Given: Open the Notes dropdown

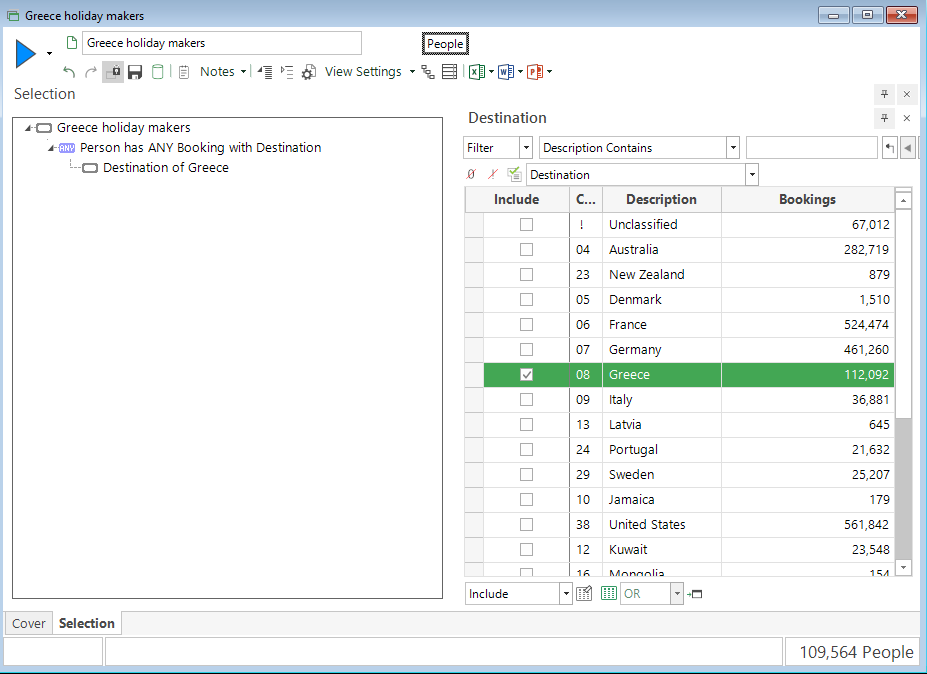Looking at the screenshot, I should click(x=243, y=72).
